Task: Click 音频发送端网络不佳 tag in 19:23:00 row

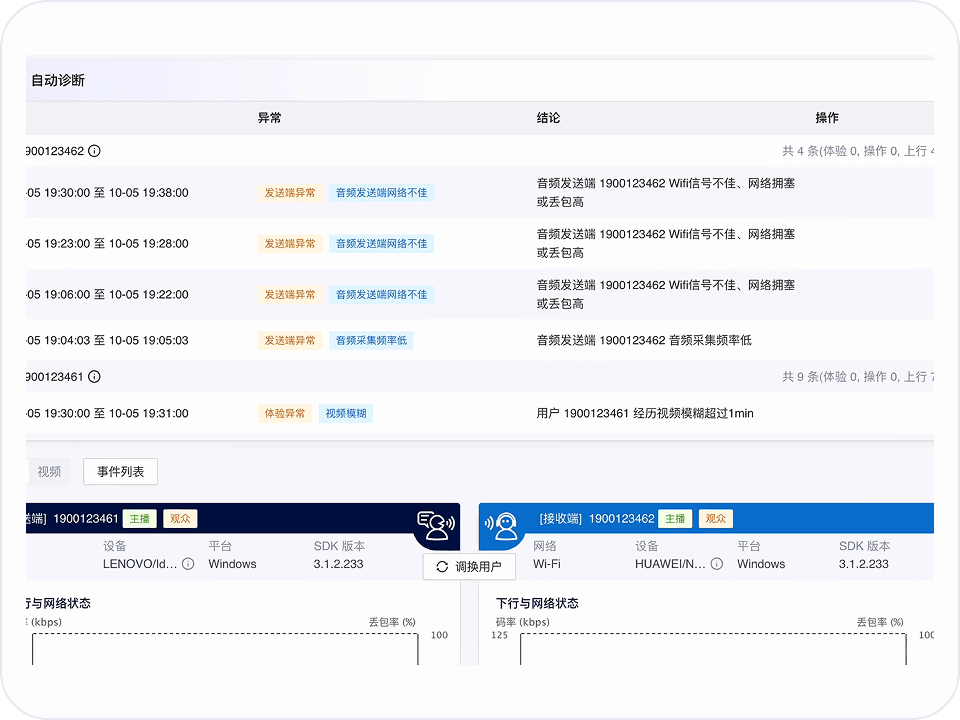Action: tap(381, 244)
